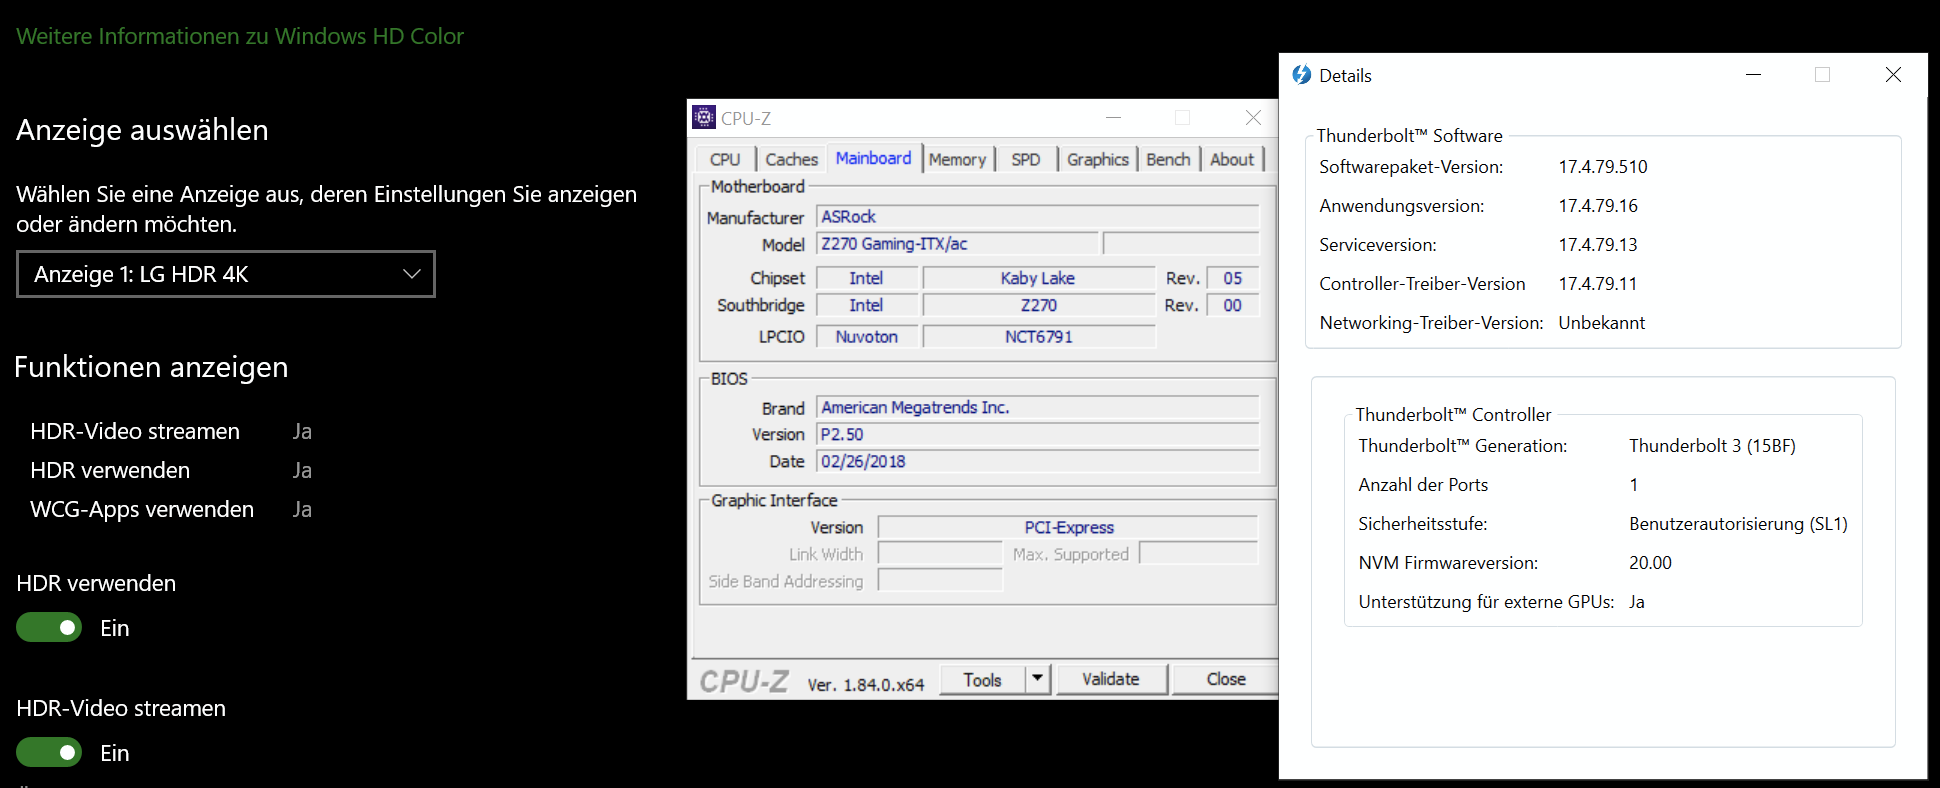Click the Southbridge 'Z270' field
The height and width of the screenshot is (788, 1940).
[x=1038, y=305]
